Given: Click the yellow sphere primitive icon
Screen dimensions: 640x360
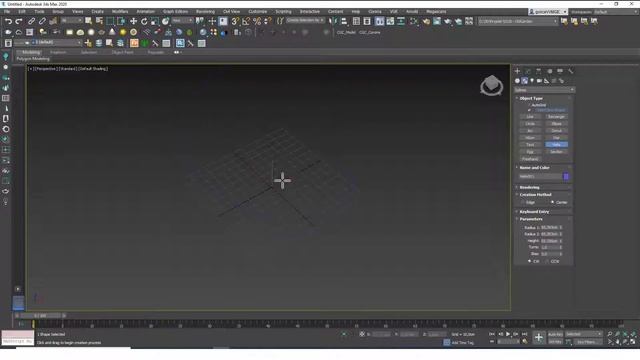Looking at the screenshot, I should click(x=123, y=32).
